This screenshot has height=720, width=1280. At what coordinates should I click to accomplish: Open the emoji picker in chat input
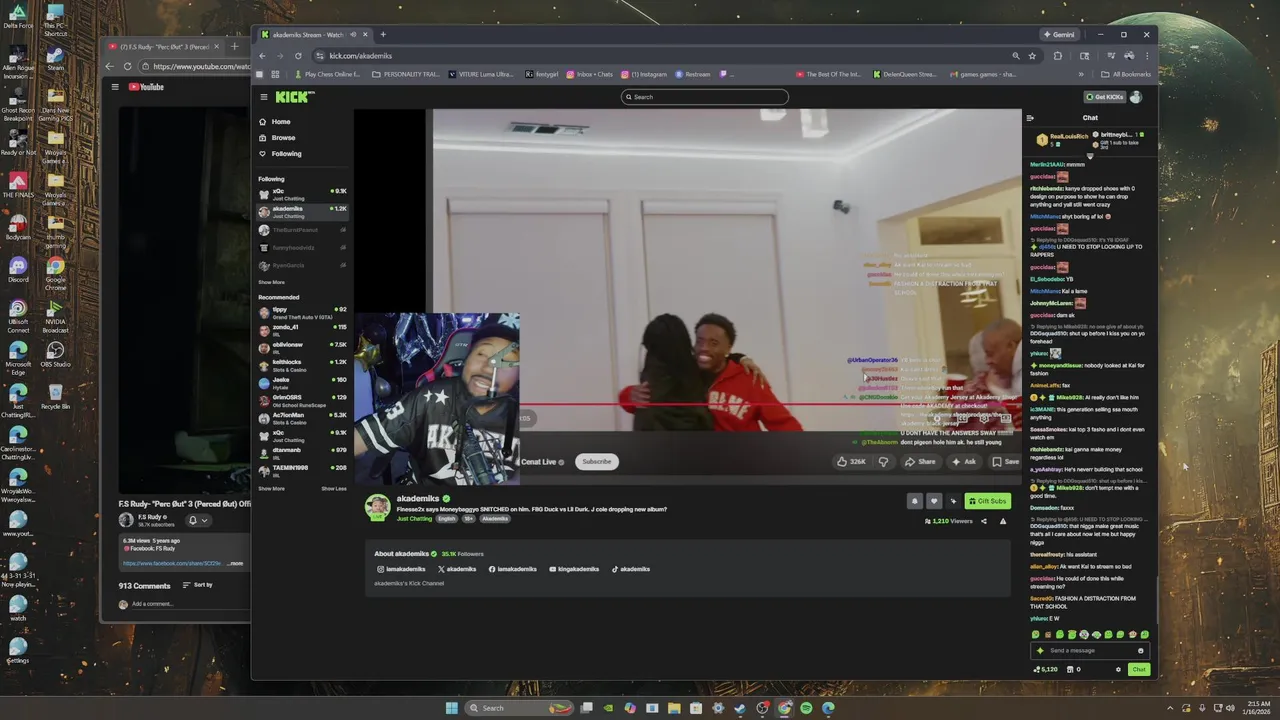tap(1140, 651)
